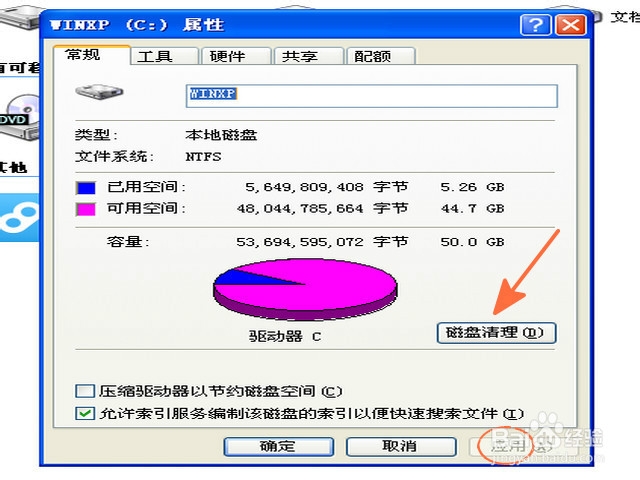Click the 驱动器 C label
The image size is (640, 480).
pos(285,337)
